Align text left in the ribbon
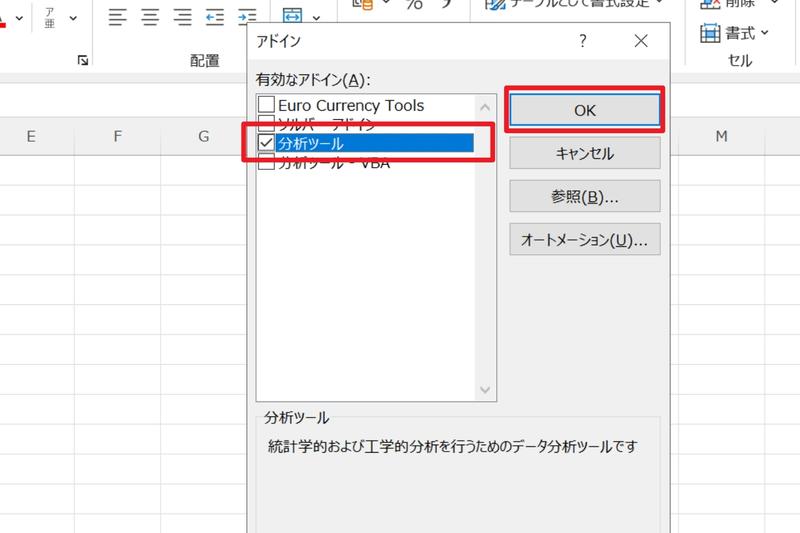The image size is (800, 533). (x=117, y=17)
